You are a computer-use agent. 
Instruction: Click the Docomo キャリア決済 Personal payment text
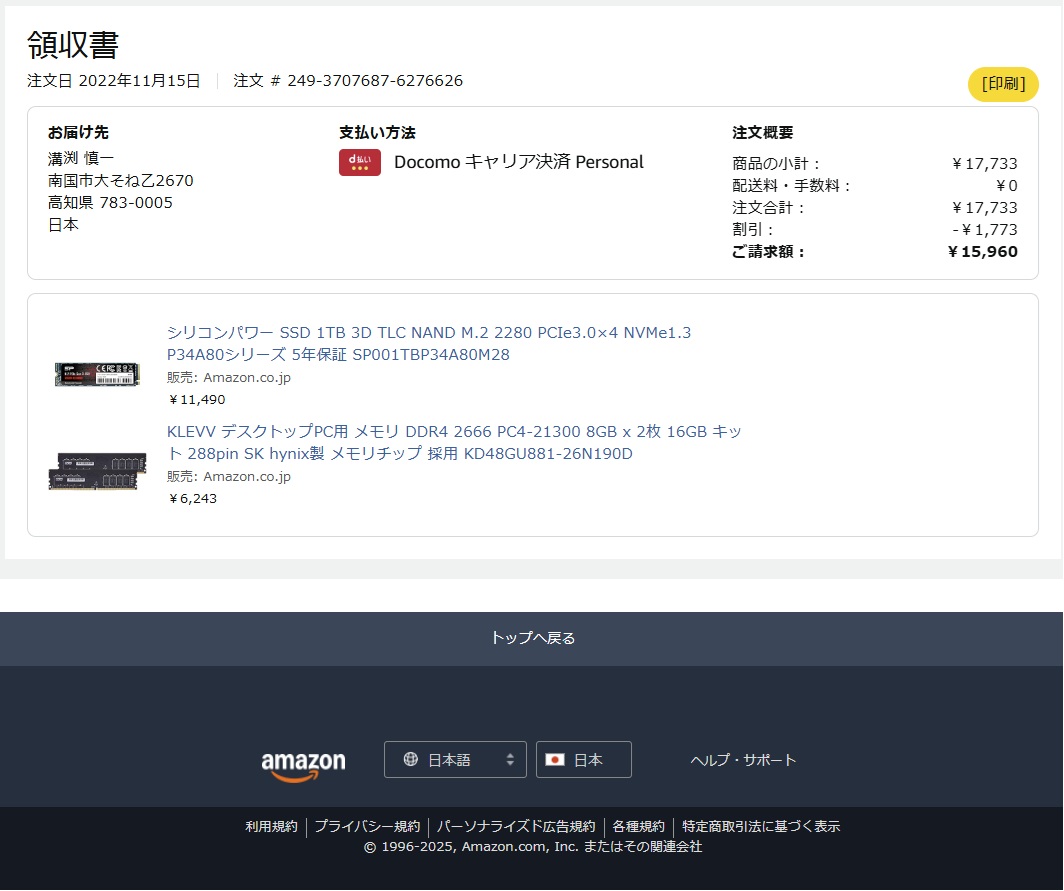click(x=518, y=162)
